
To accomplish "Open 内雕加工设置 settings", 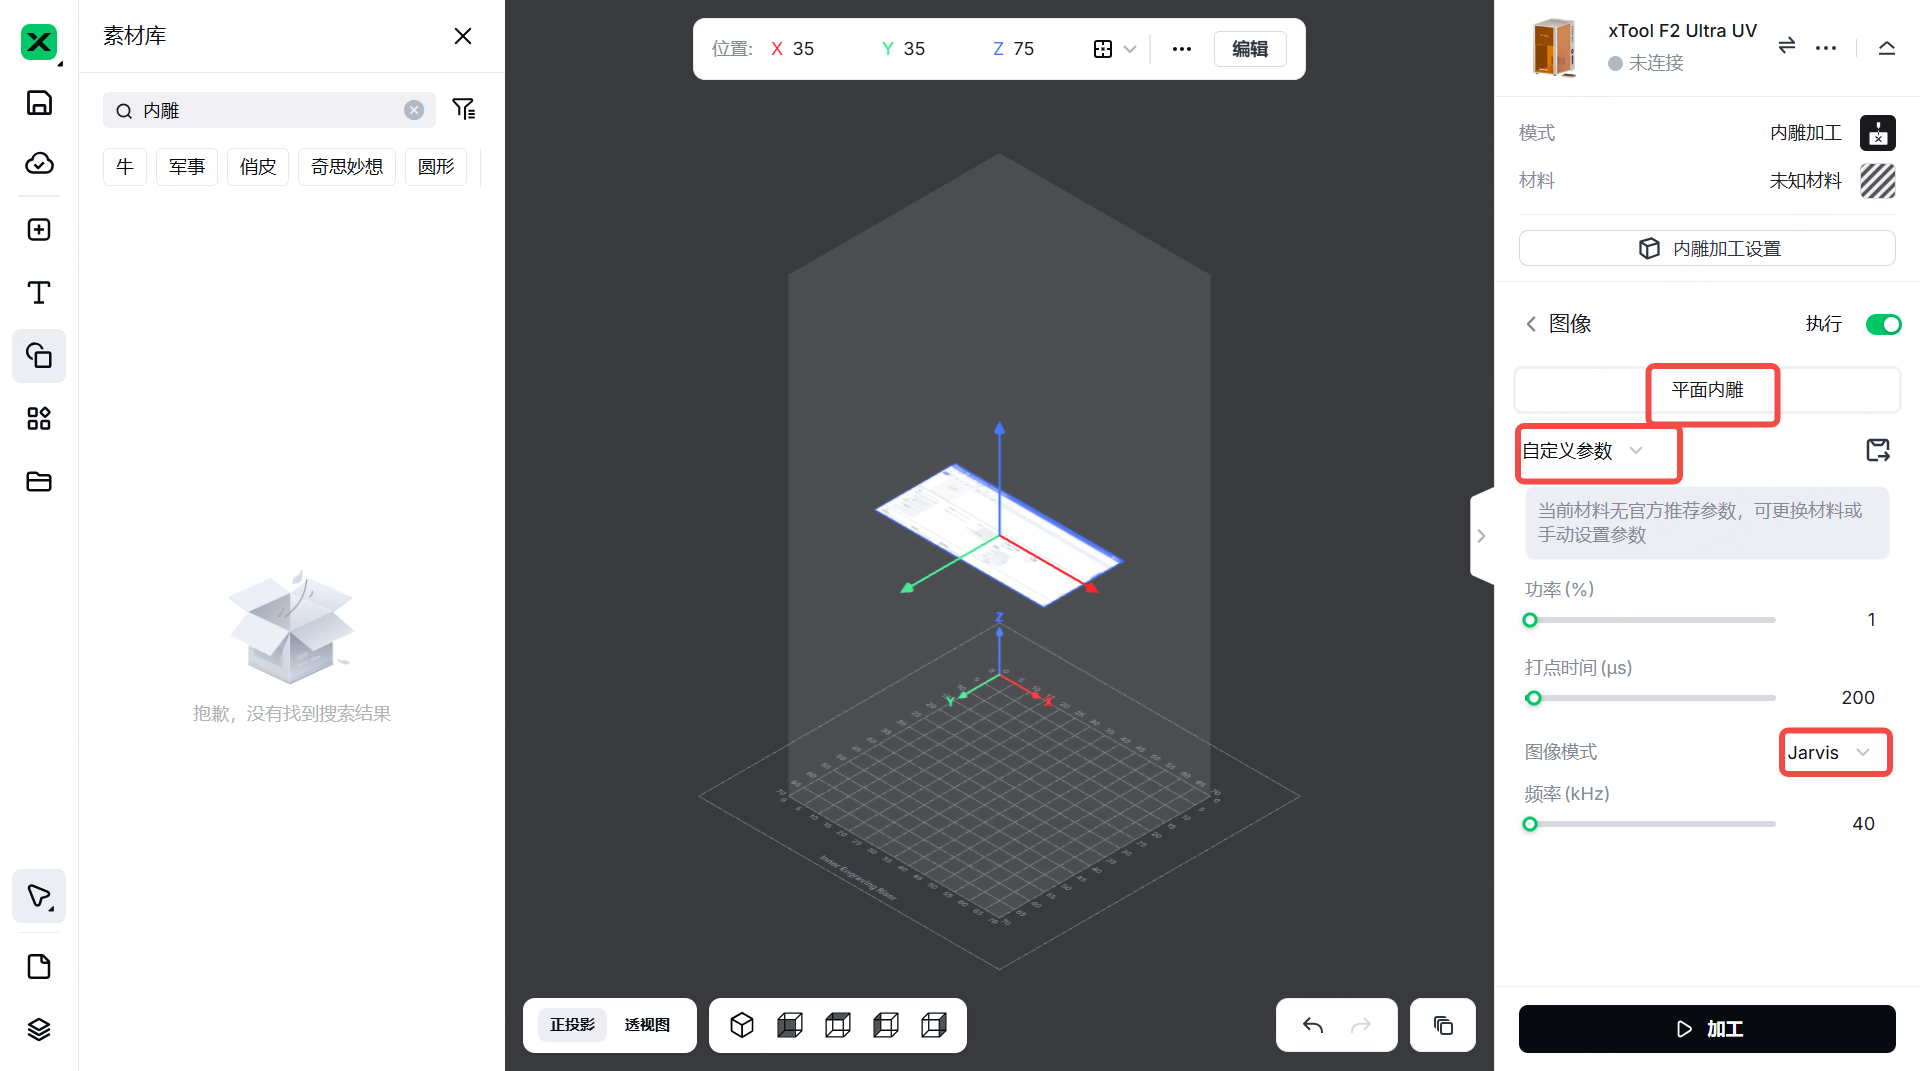I will pyautogui.click(x=1707, y=249).
